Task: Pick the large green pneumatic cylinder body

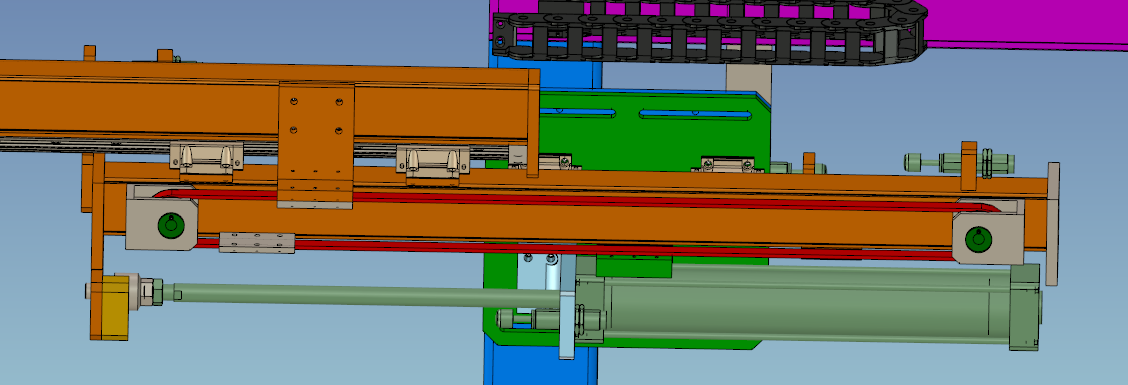Action: 806,305
